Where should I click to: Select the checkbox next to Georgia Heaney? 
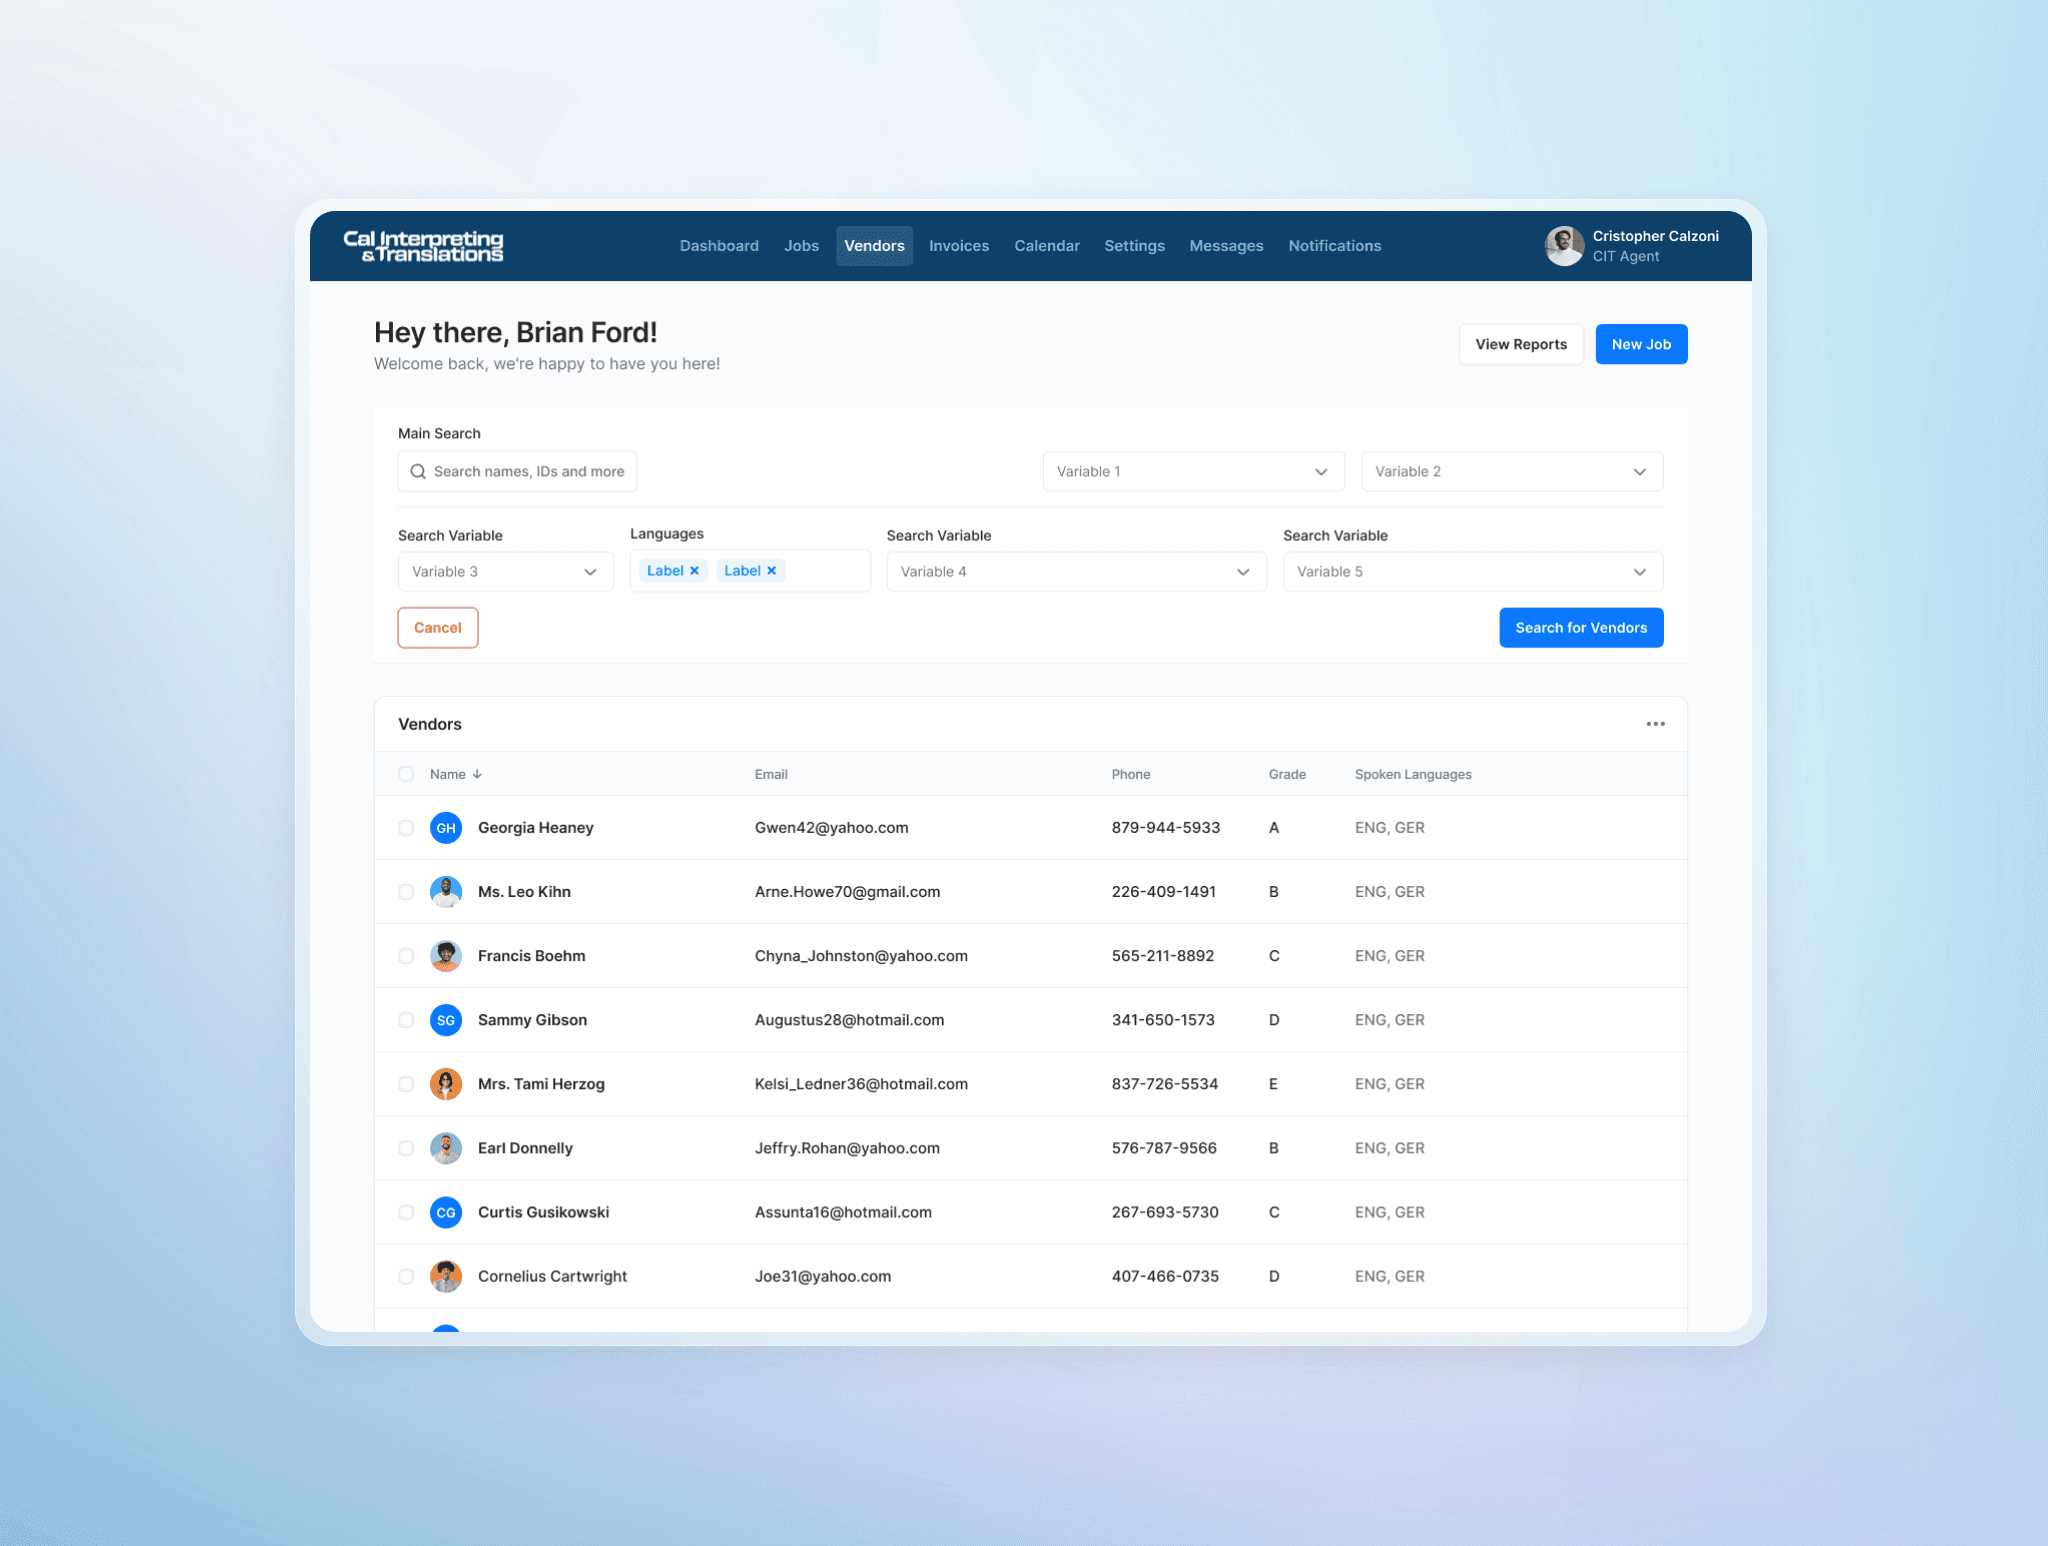click(x=406, y=827)
